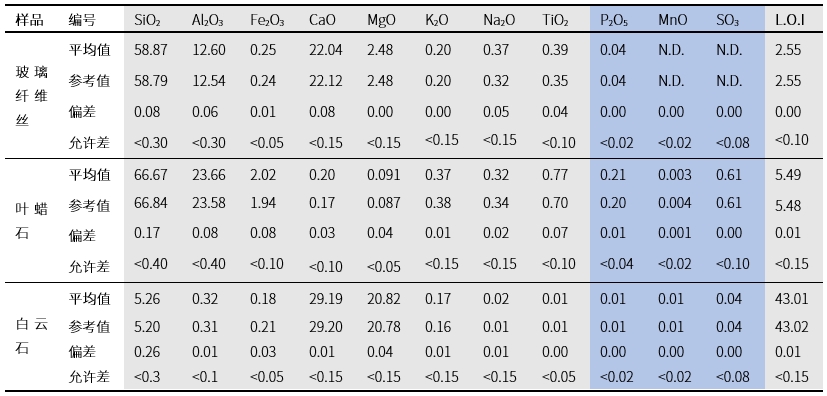Click the 23.66 Al₂O₃ average value

click(x=208, y=175)
